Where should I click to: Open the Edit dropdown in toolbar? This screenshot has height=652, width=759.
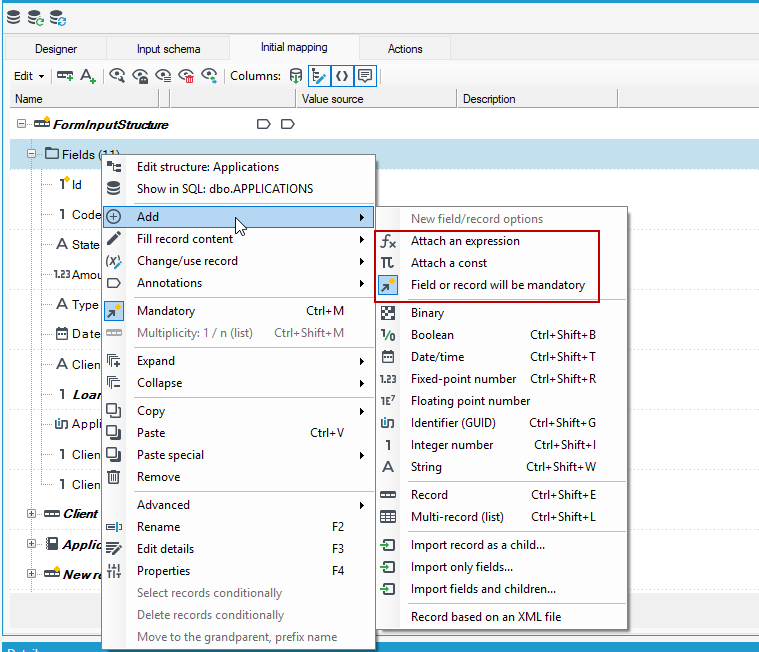pyautogui.click(x=29, y=76)
